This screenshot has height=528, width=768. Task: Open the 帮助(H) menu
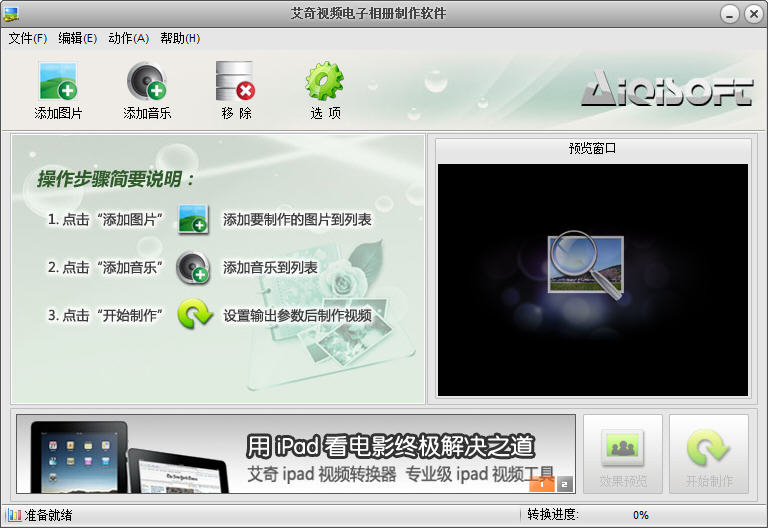point(180,38)
